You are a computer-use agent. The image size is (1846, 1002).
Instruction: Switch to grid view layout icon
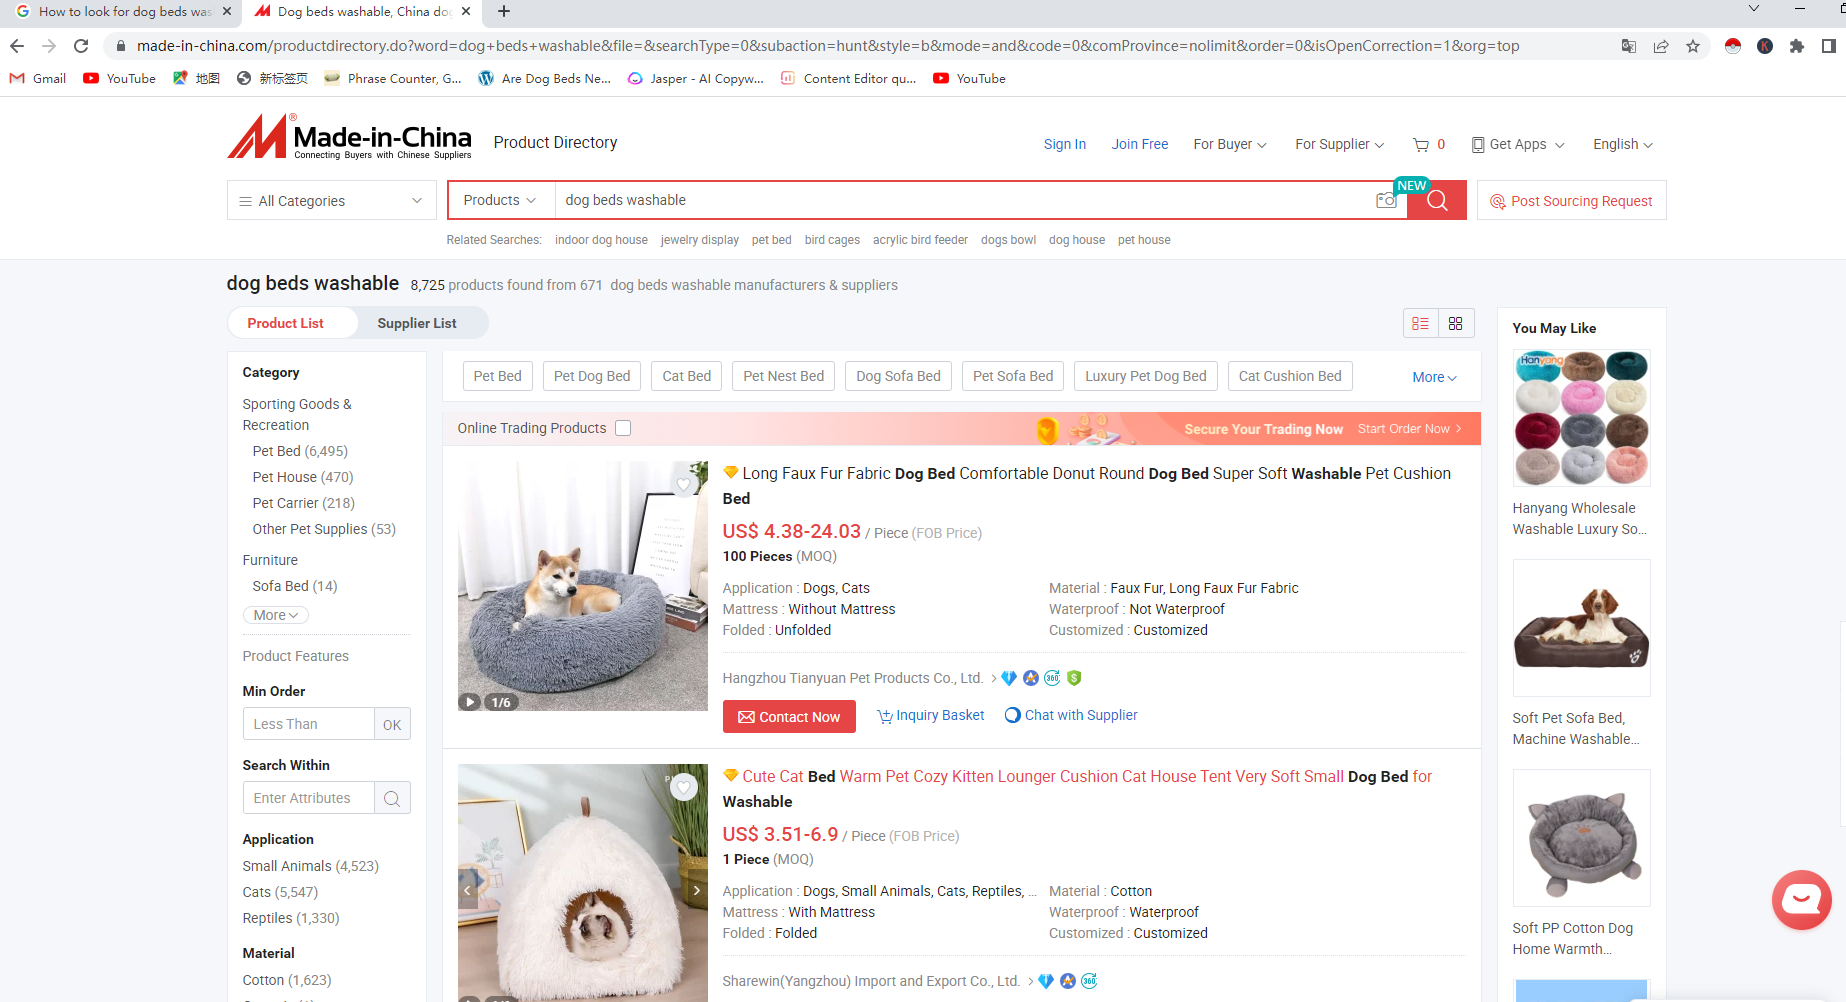(x=1455, y=324)
